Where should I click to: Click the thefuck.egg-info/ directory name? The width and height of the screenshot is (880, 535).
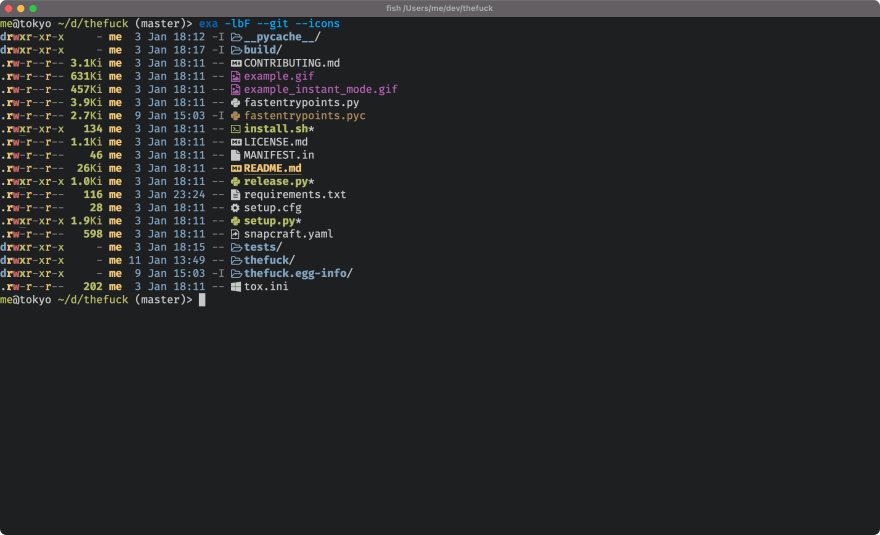299,273
